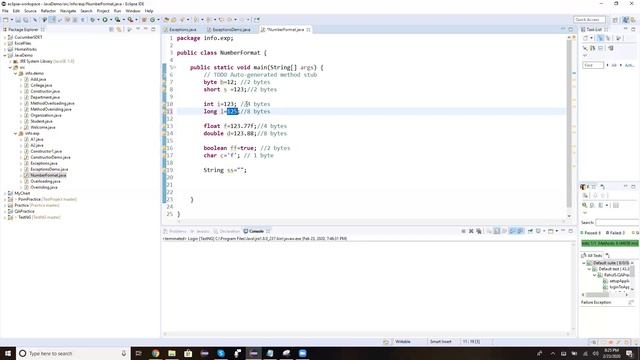Toggle Word Wrap in the Console toolbar
Screen dimensions: 640x360
[x=504, y=231]
